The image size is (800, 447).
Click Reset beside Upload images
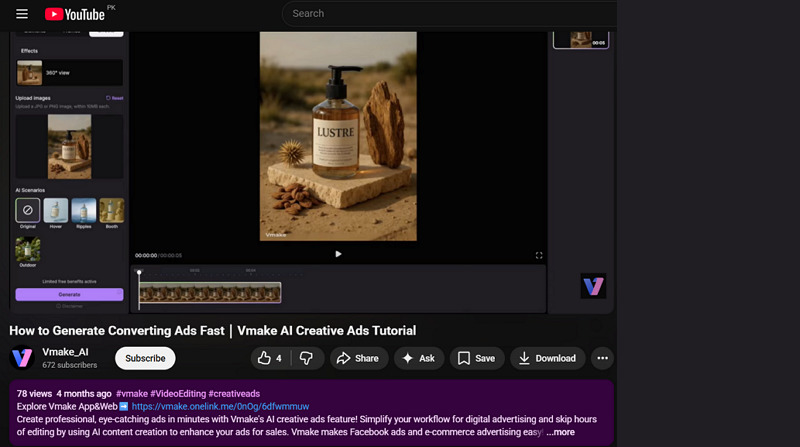tap(115, 98)
